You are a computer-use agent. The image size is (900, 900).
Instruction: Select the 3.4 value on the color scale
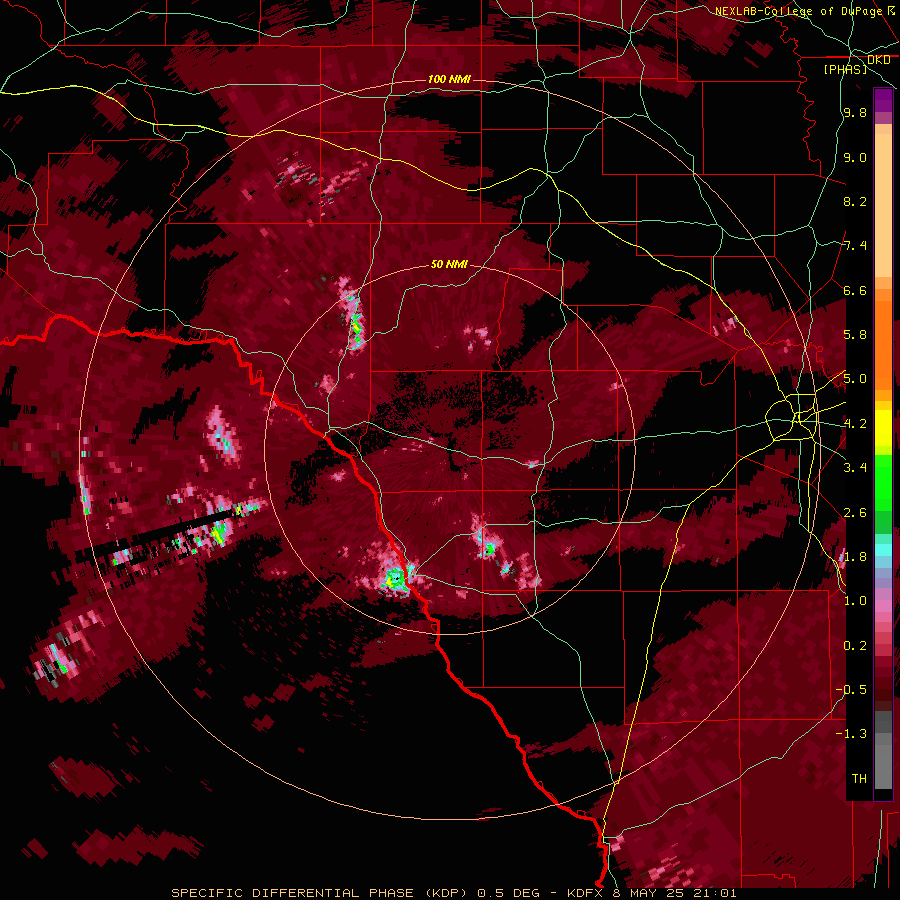pos(855,468)
